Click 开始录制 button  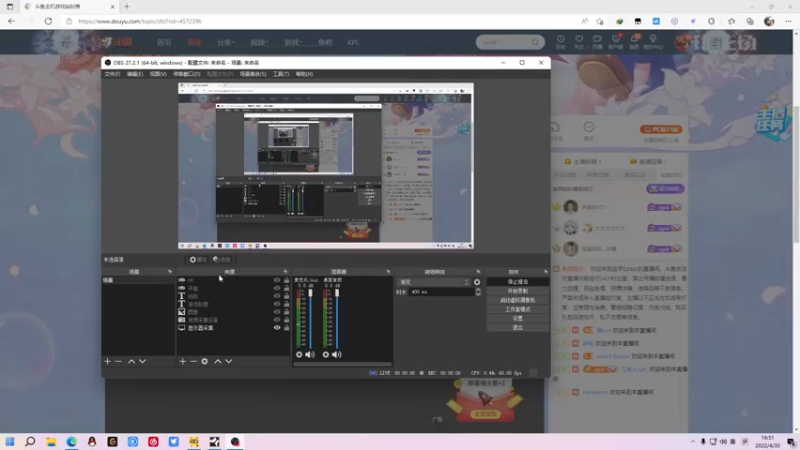pos(517,291)
